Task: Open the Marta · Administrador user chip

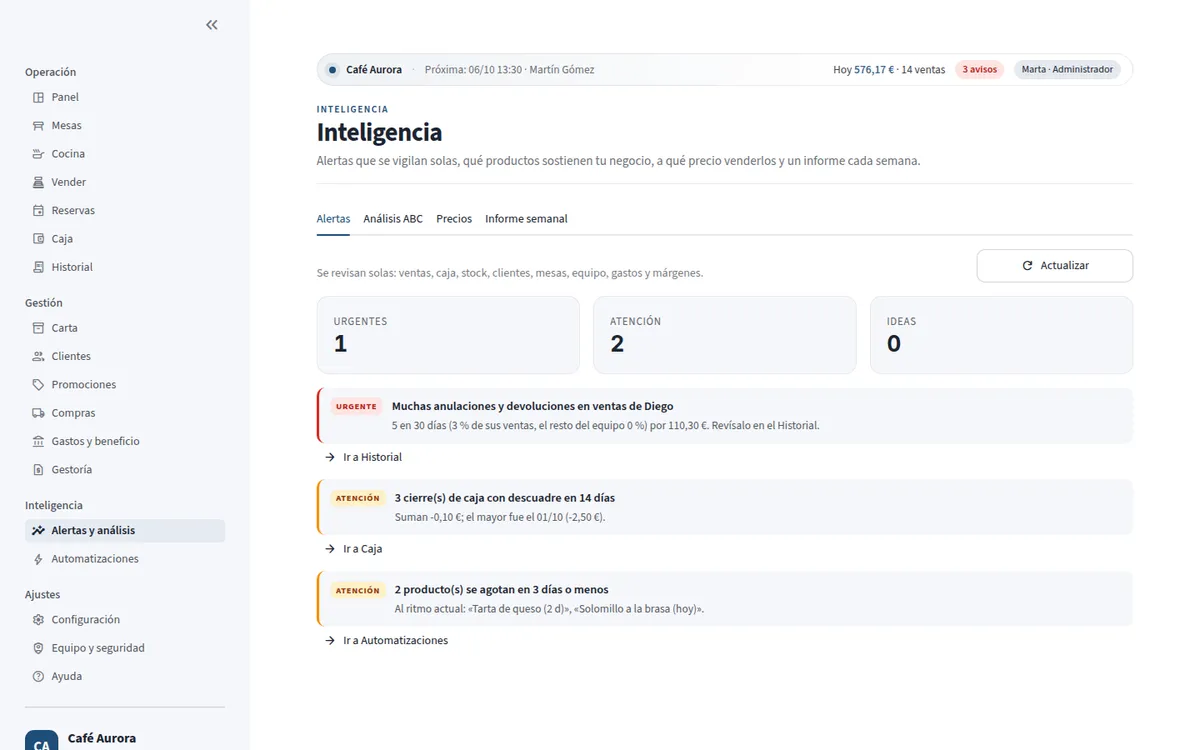Action: click(x=1067, y=70)
